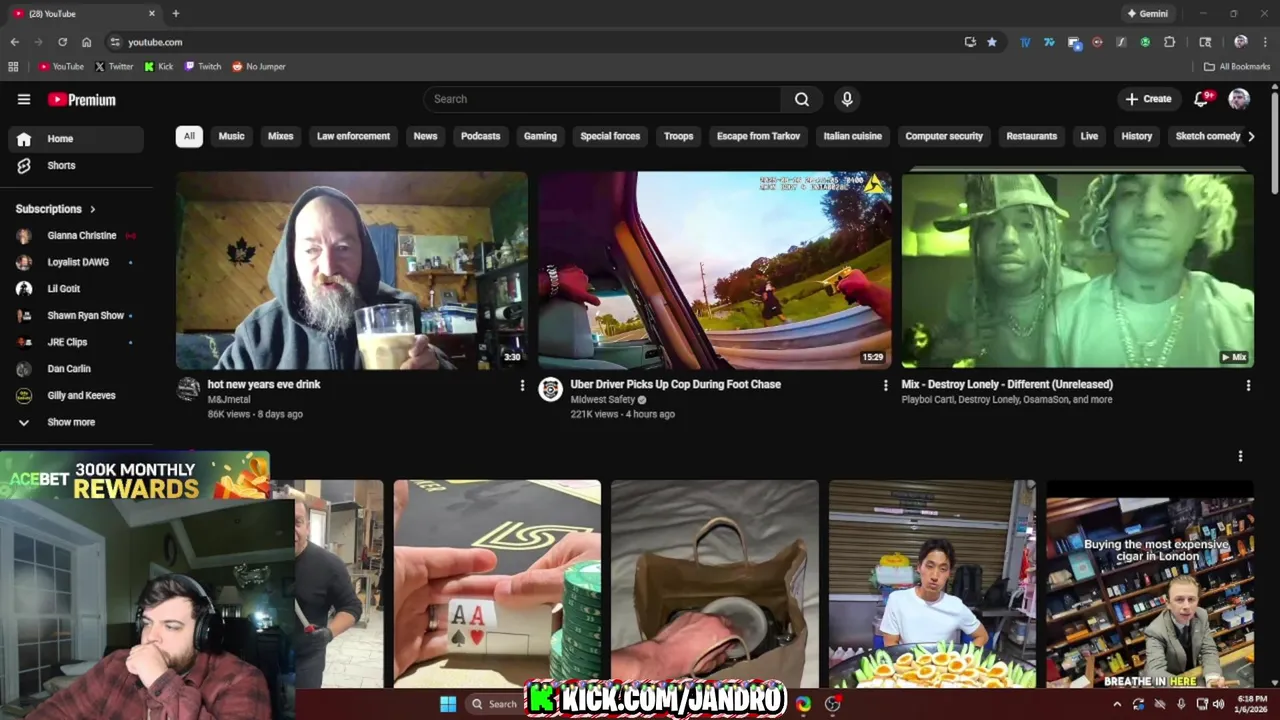Open Midwest Safety channel avatar

point(550,390)
